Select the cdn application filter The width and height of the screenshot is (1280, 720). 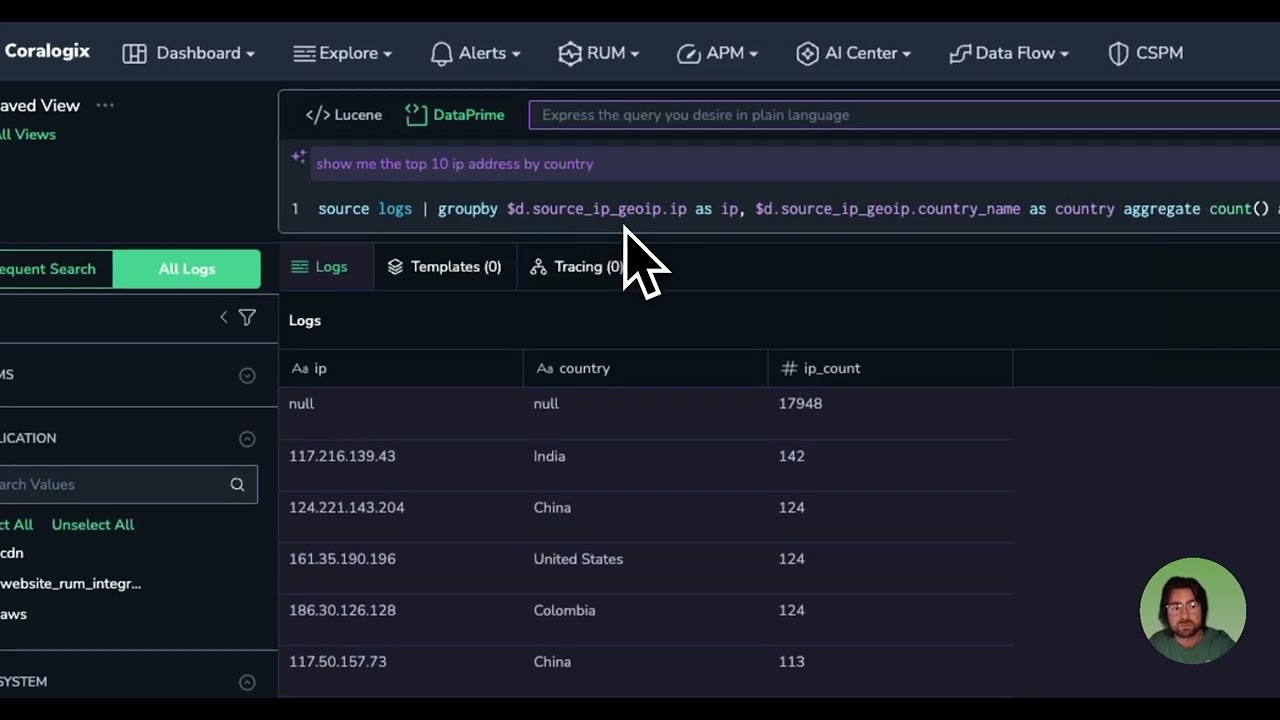pyautogui.click(x=12, y=553)
